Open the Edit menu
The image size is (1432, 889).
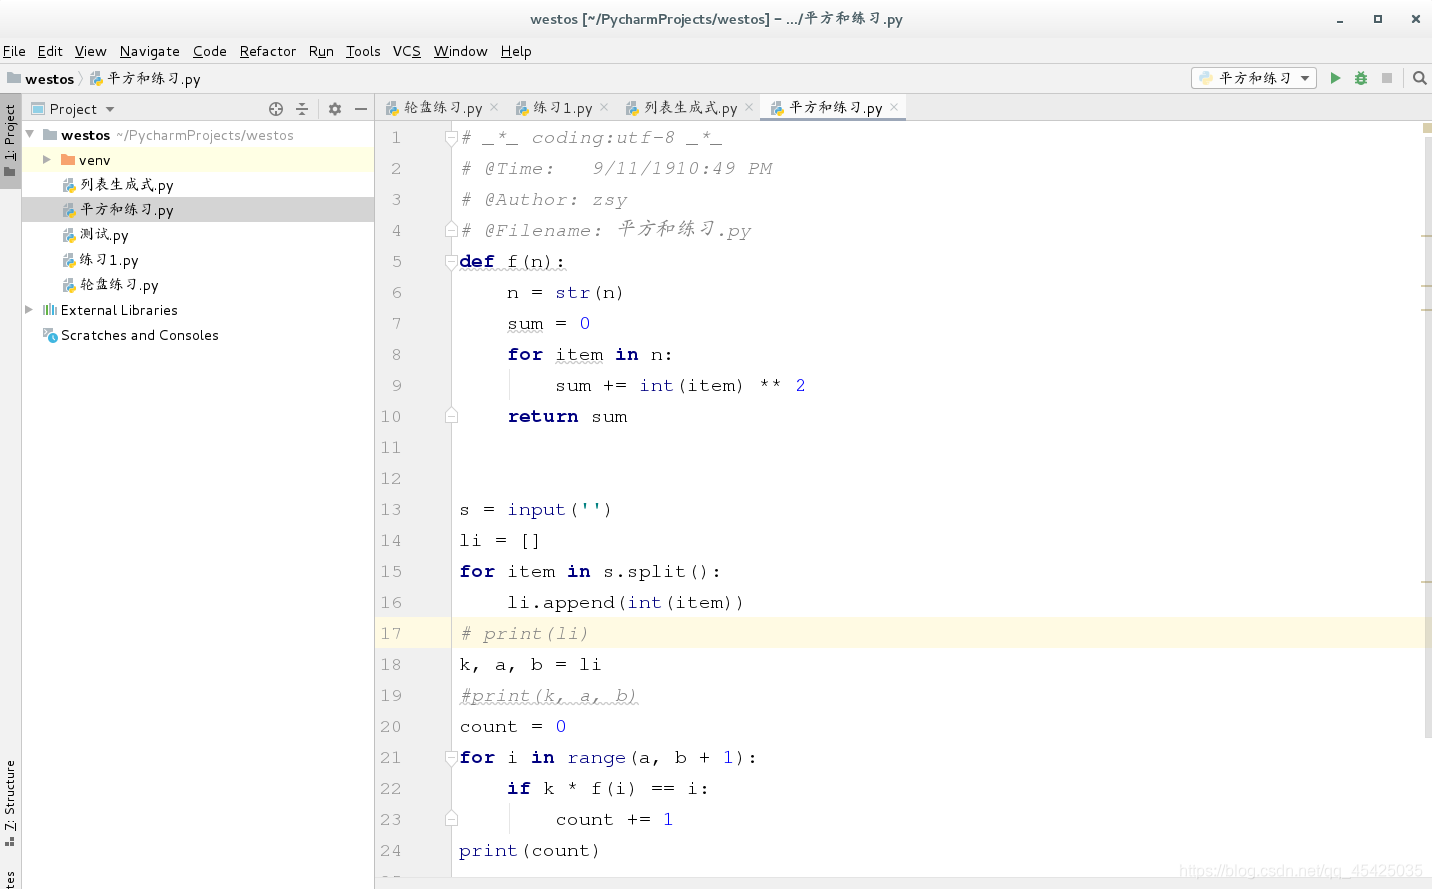pos(50,51)
